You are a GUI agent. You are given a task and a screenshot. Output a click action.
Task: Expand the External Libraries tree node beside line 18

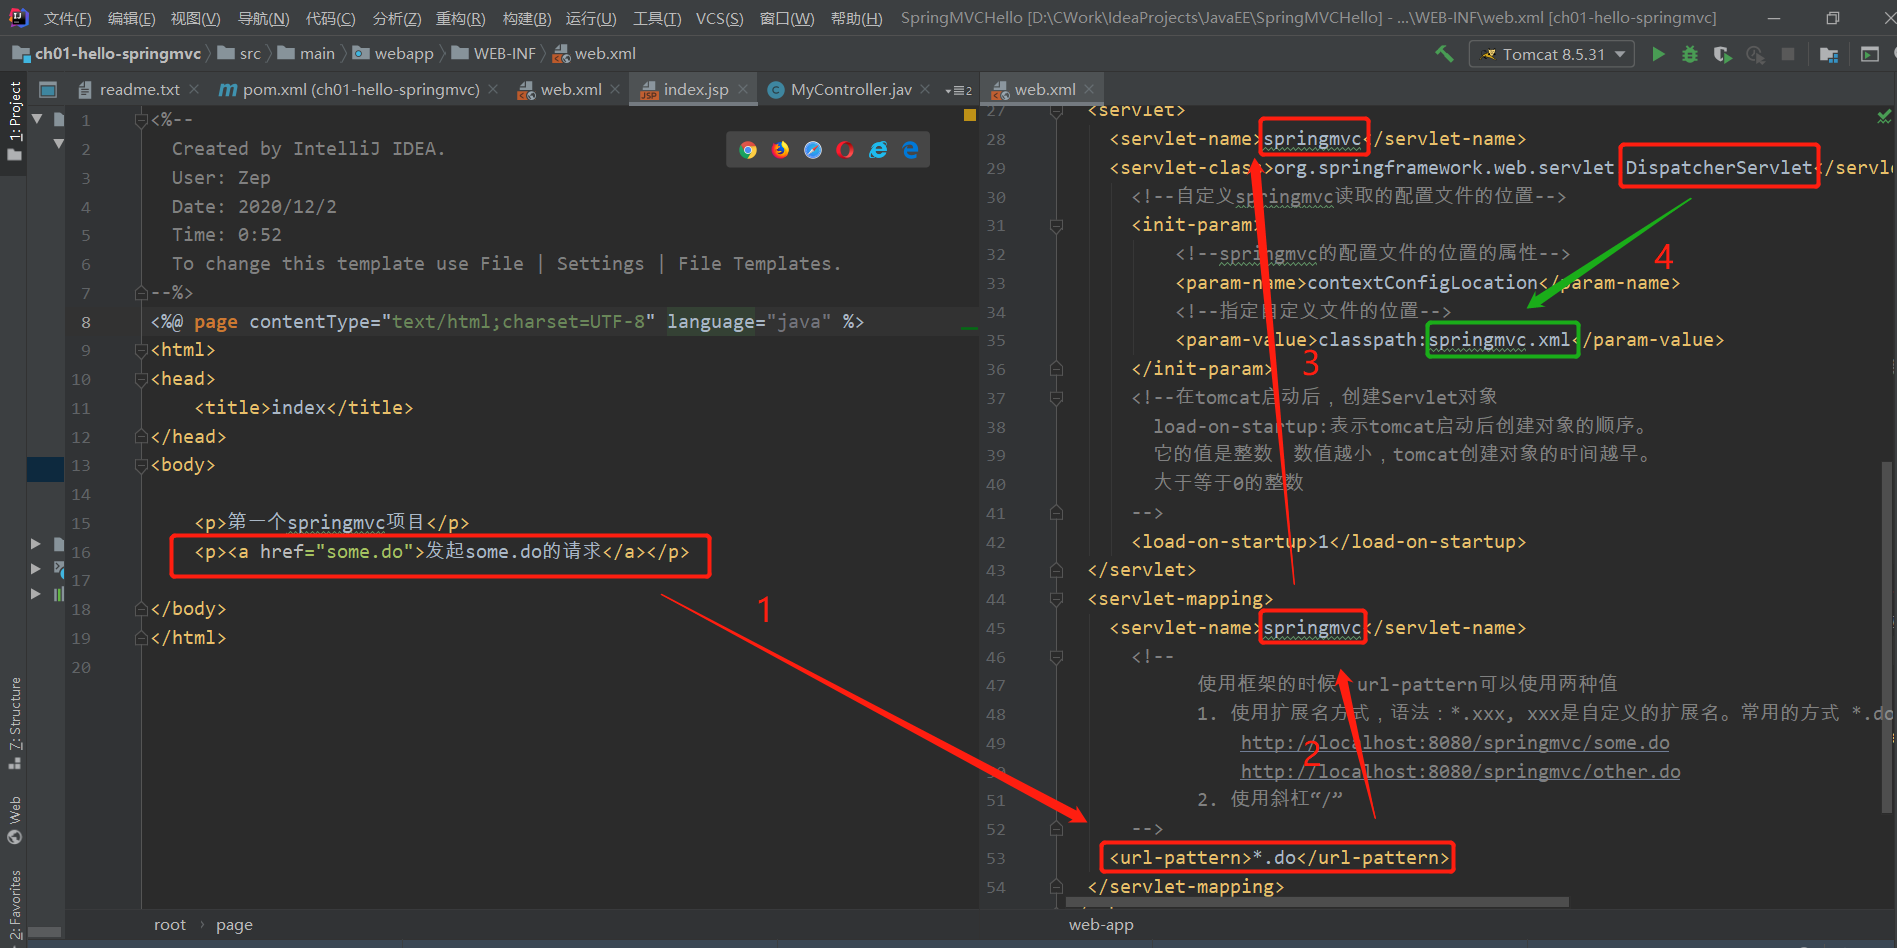coord(36,594)
